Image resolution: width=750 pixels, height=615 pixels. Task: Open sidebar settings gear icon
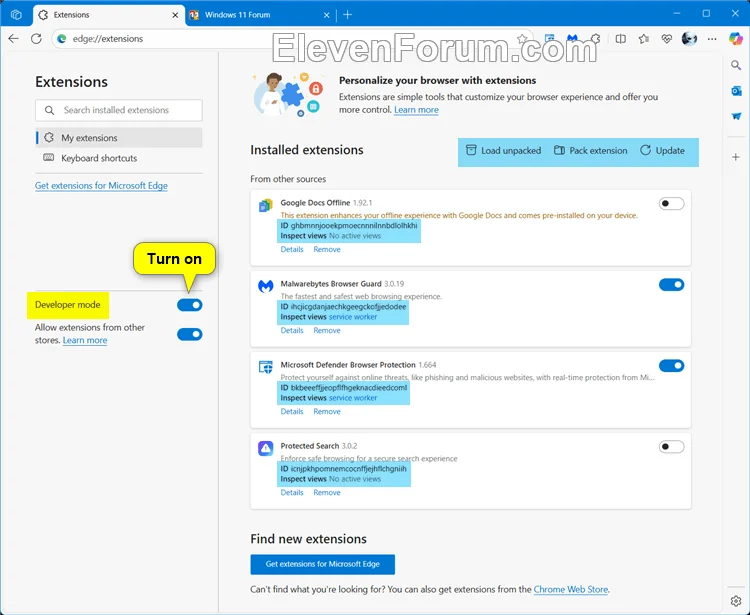coord(736,601)
